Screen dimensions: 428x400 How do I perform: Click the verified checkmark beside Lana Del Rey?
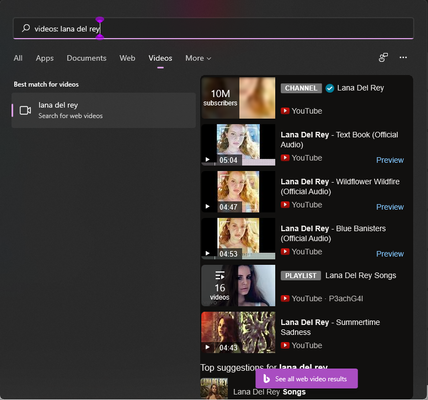[x=330, y=88]
